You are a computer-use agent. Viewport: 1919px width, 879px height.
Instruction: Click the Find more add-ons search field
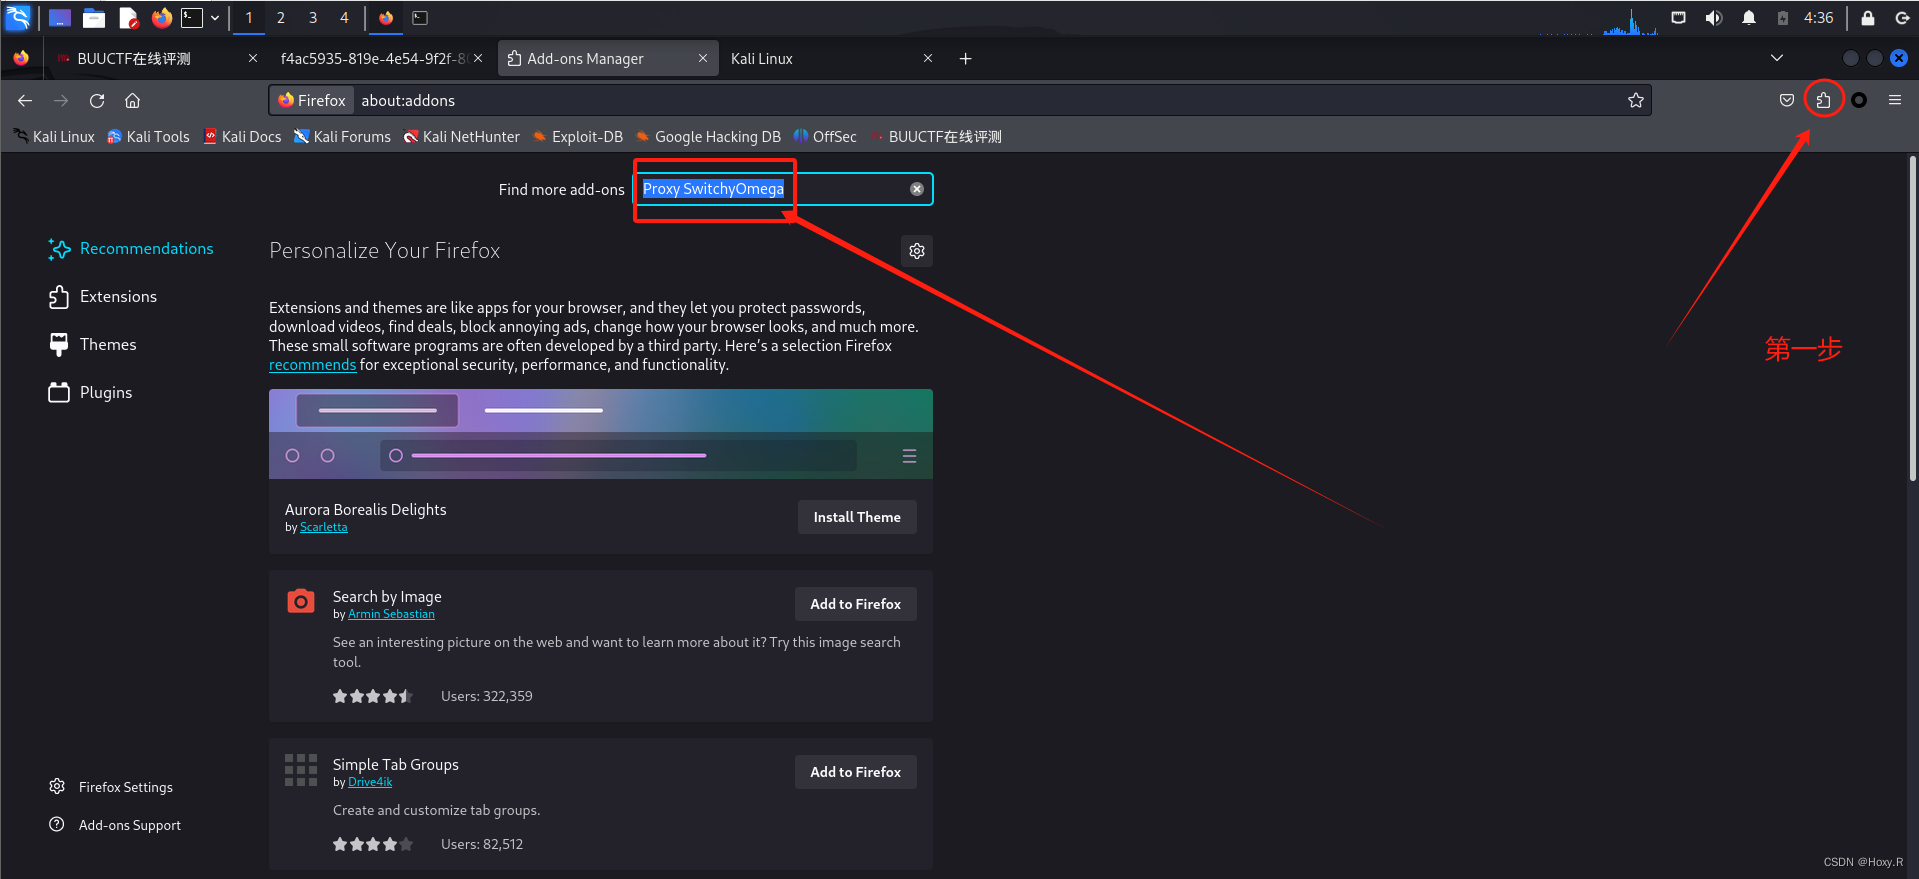(783, 189)
